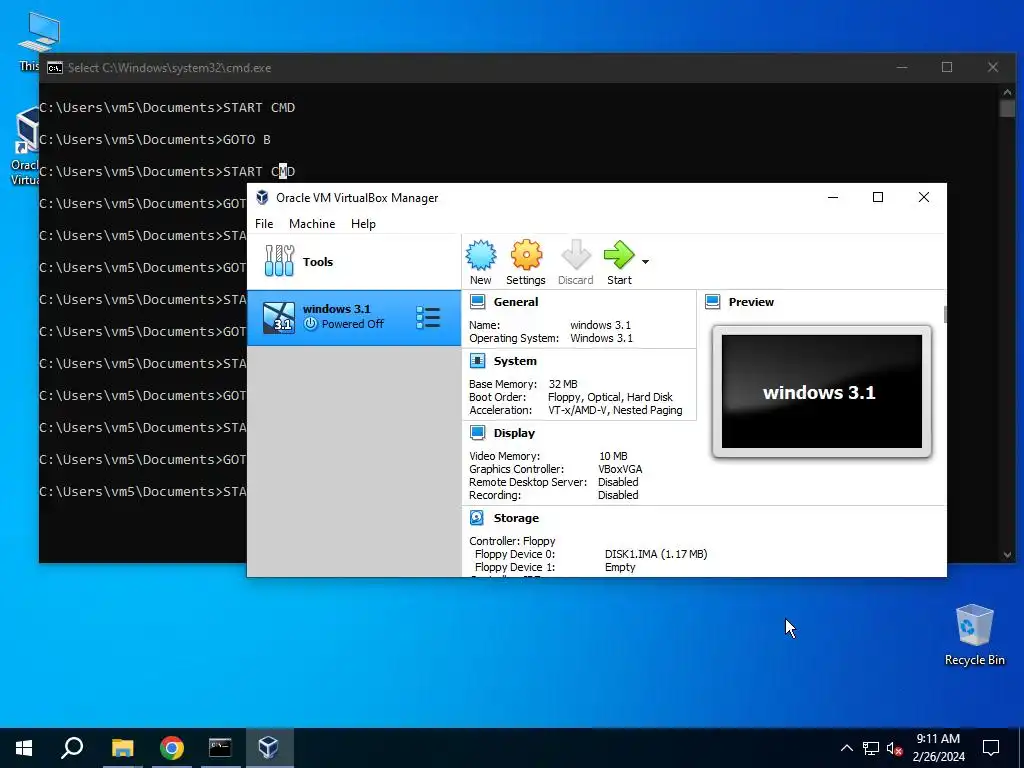The height and width of the screenshot is (768, 1024).
Task: Open the network tray icon
Action: pyautogui.click(x=871, y=748)
